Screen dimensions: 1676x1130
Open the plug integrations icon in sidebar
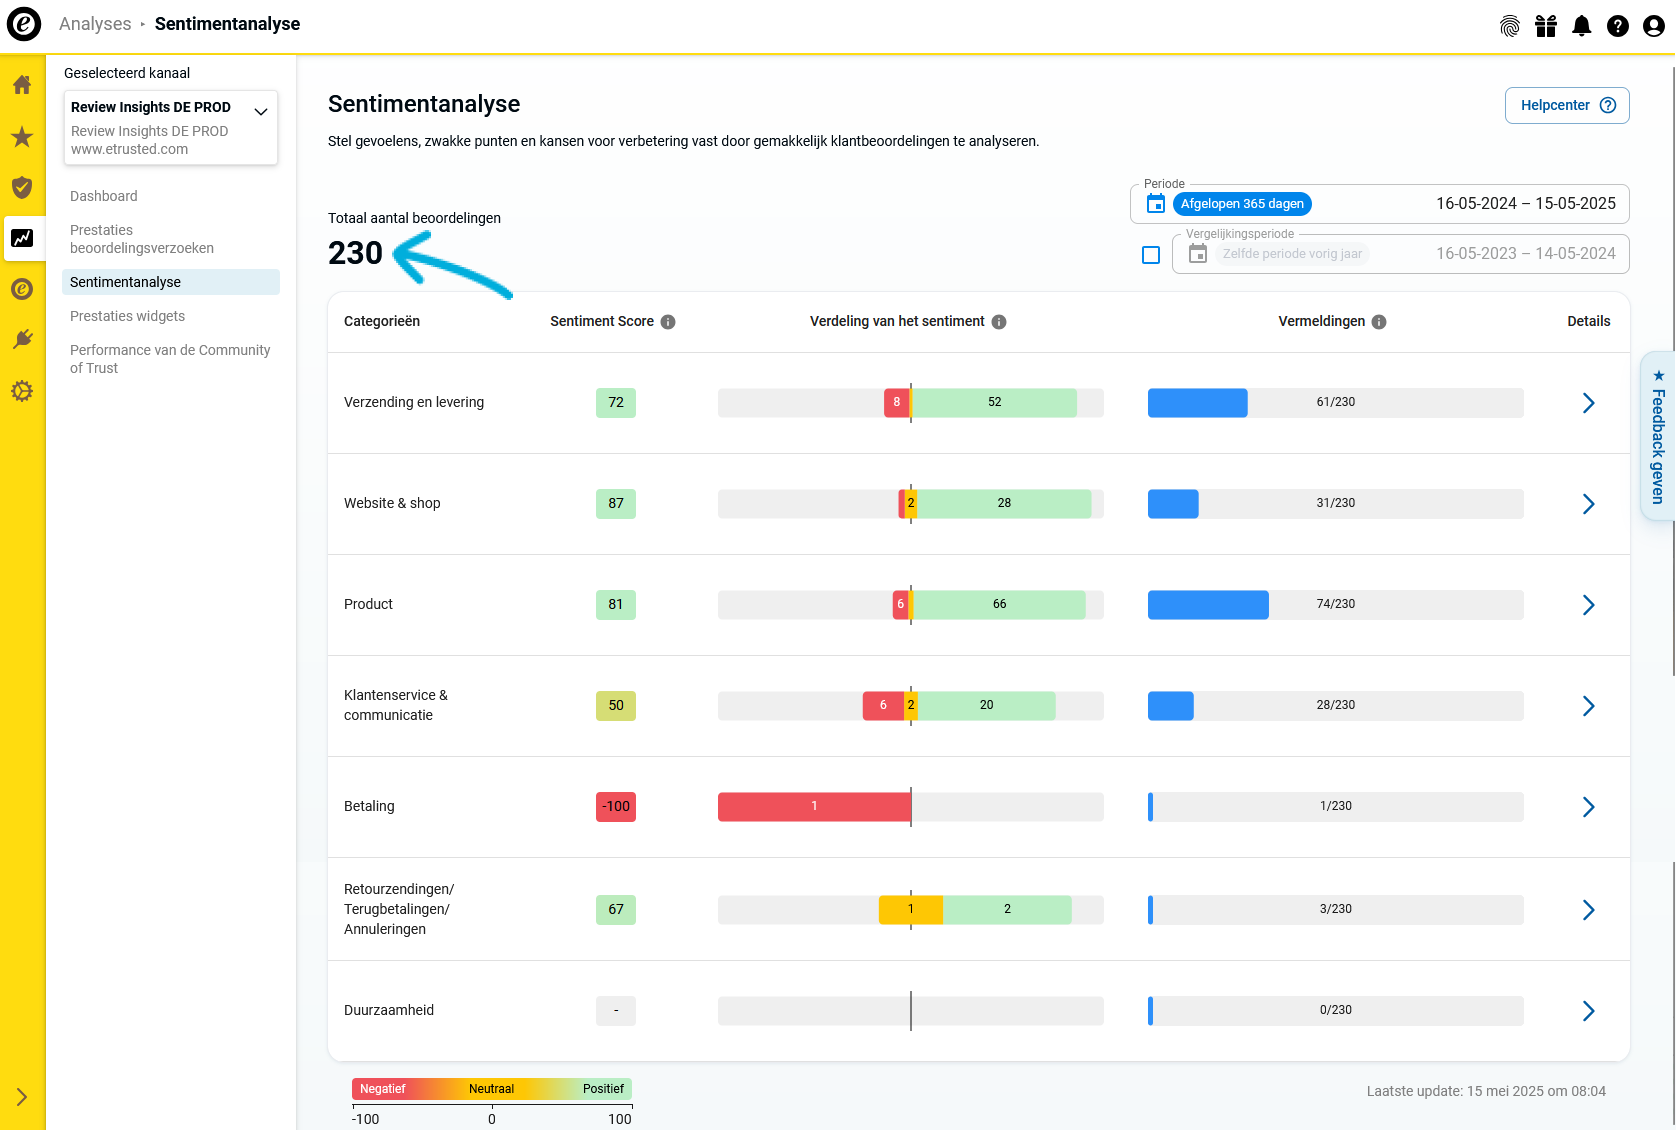pyautogui.click(x=22, y=340)
